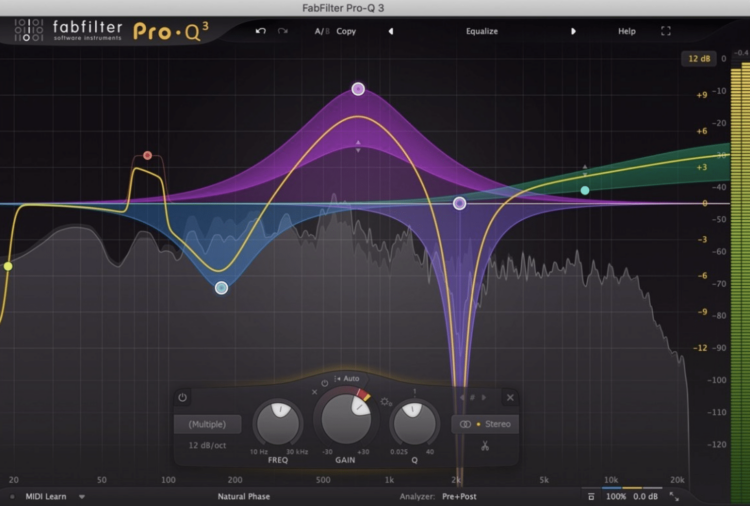Select the pink bell band node at peak

click(358, 89)
